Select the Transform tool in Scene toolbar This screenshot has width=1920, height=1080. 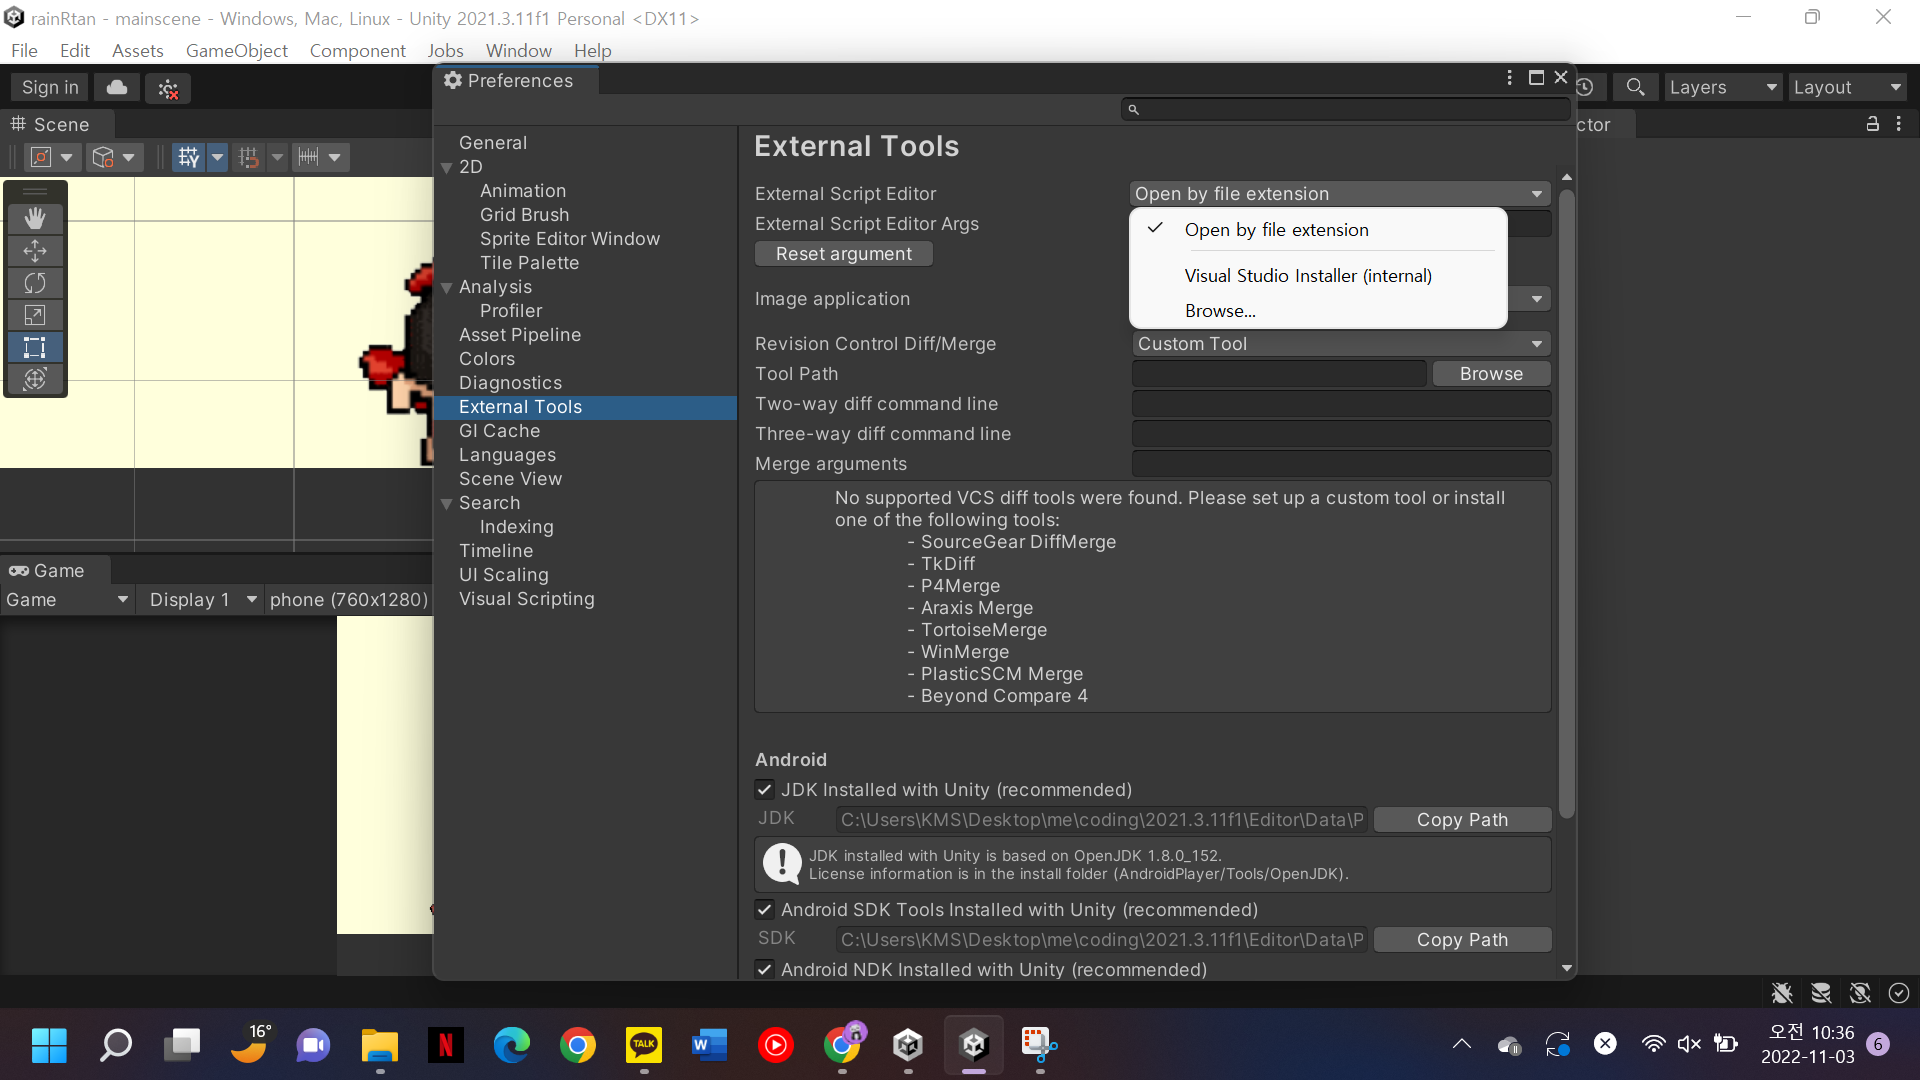[x=35, y=379]
